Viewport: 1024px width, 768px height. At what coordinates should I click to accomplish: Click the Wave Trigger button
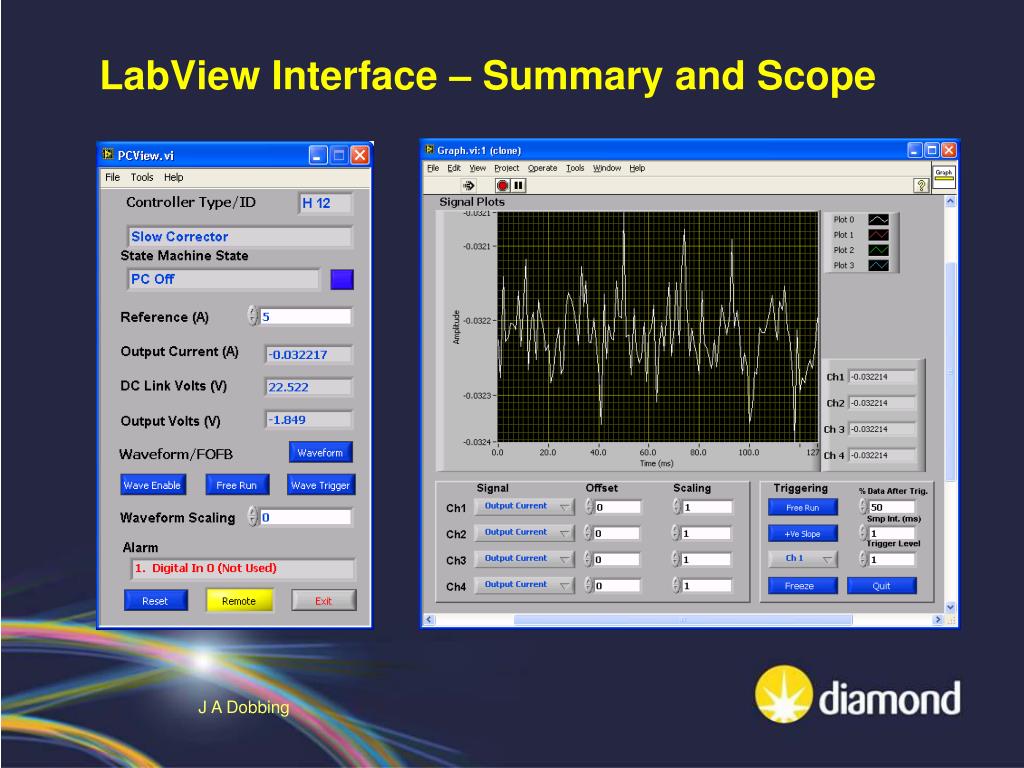pos(321,485)
